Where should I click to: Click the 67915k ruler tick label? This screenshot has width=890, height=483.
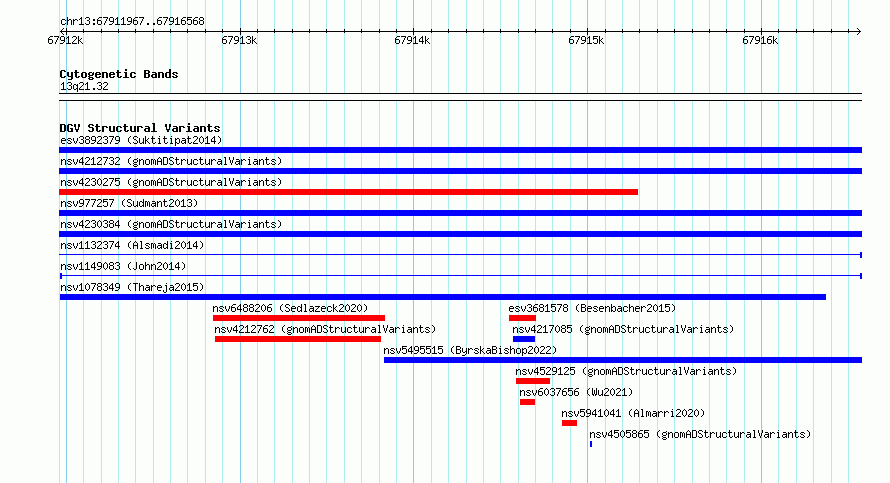click(x=586, y=40)
